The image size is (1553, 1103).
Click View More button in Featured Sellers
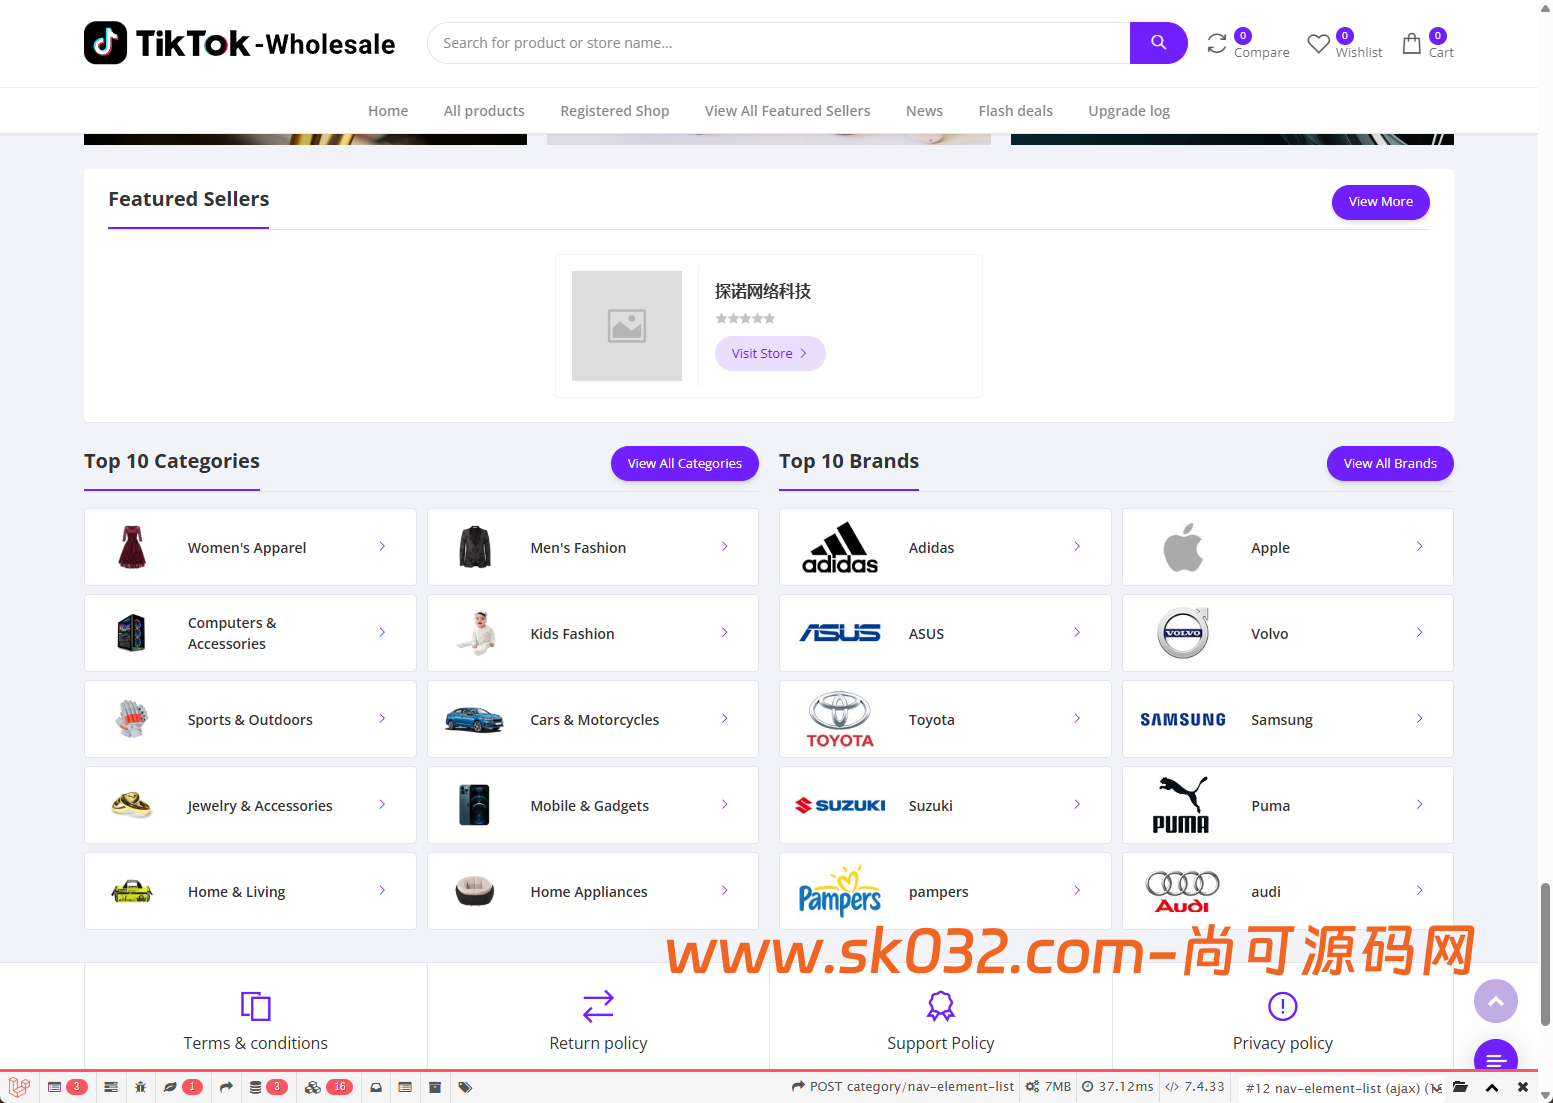1381,202
